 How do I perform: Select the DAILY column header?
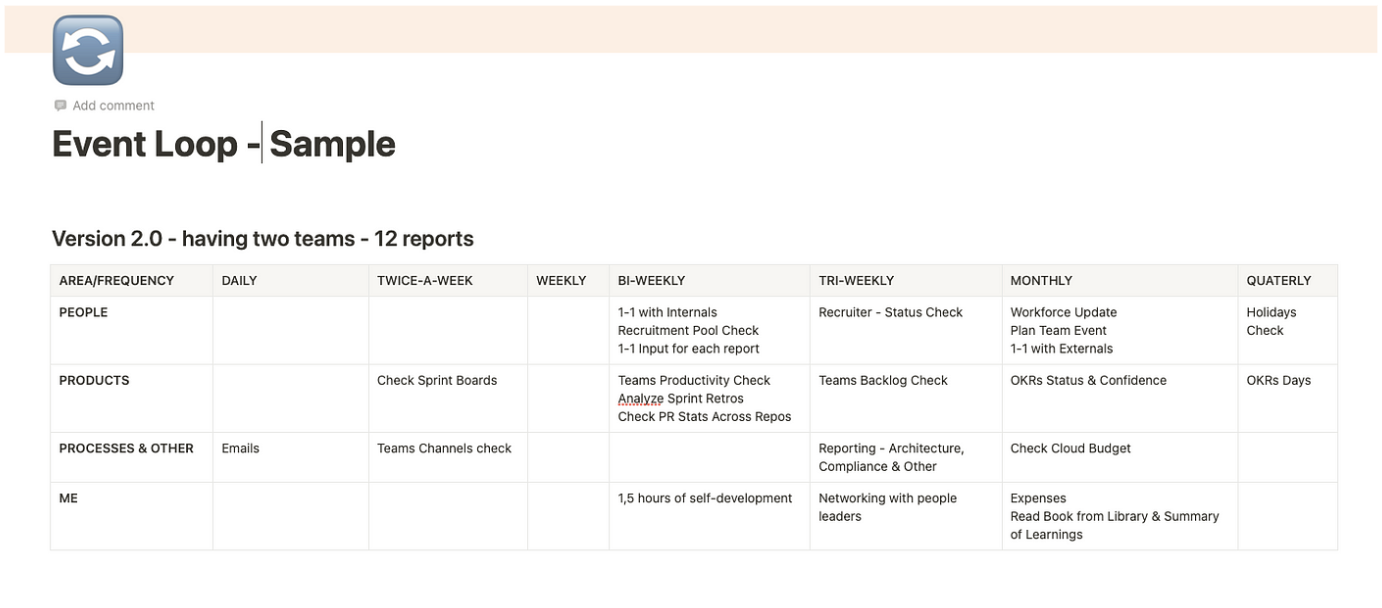pyautogui.click(x=239, y=281)
